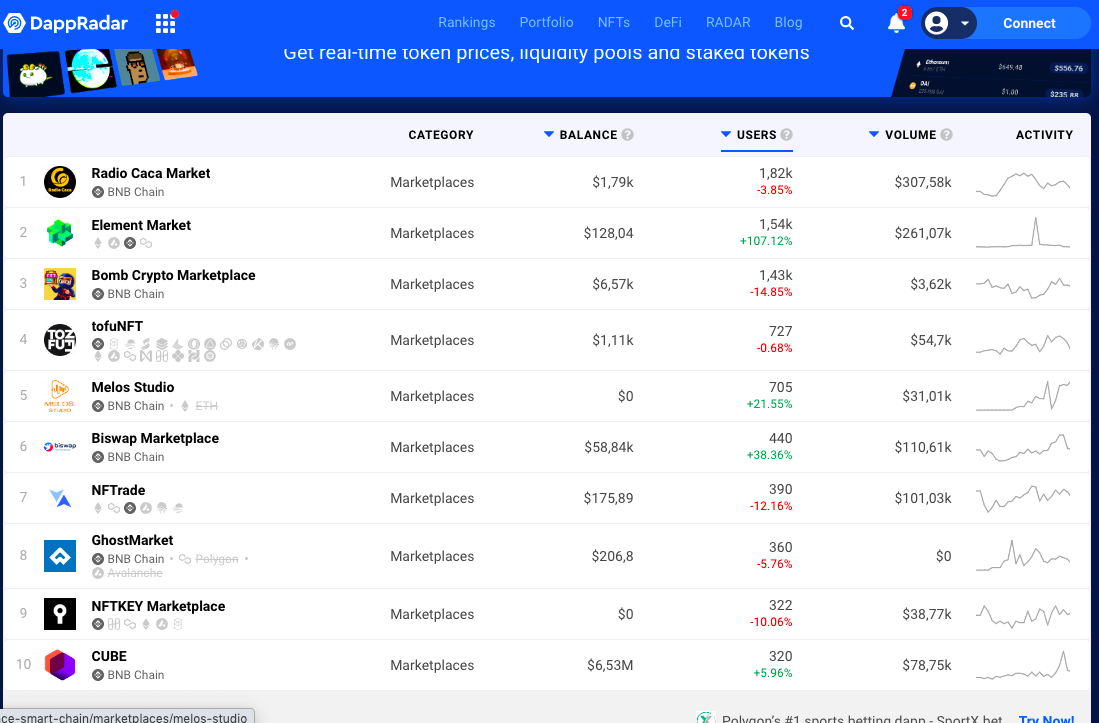This screenshot has height=723, width=1099.
Task: Click the crossed-out Polygon label under GhostMarket
Action: [x=217, y=559]
